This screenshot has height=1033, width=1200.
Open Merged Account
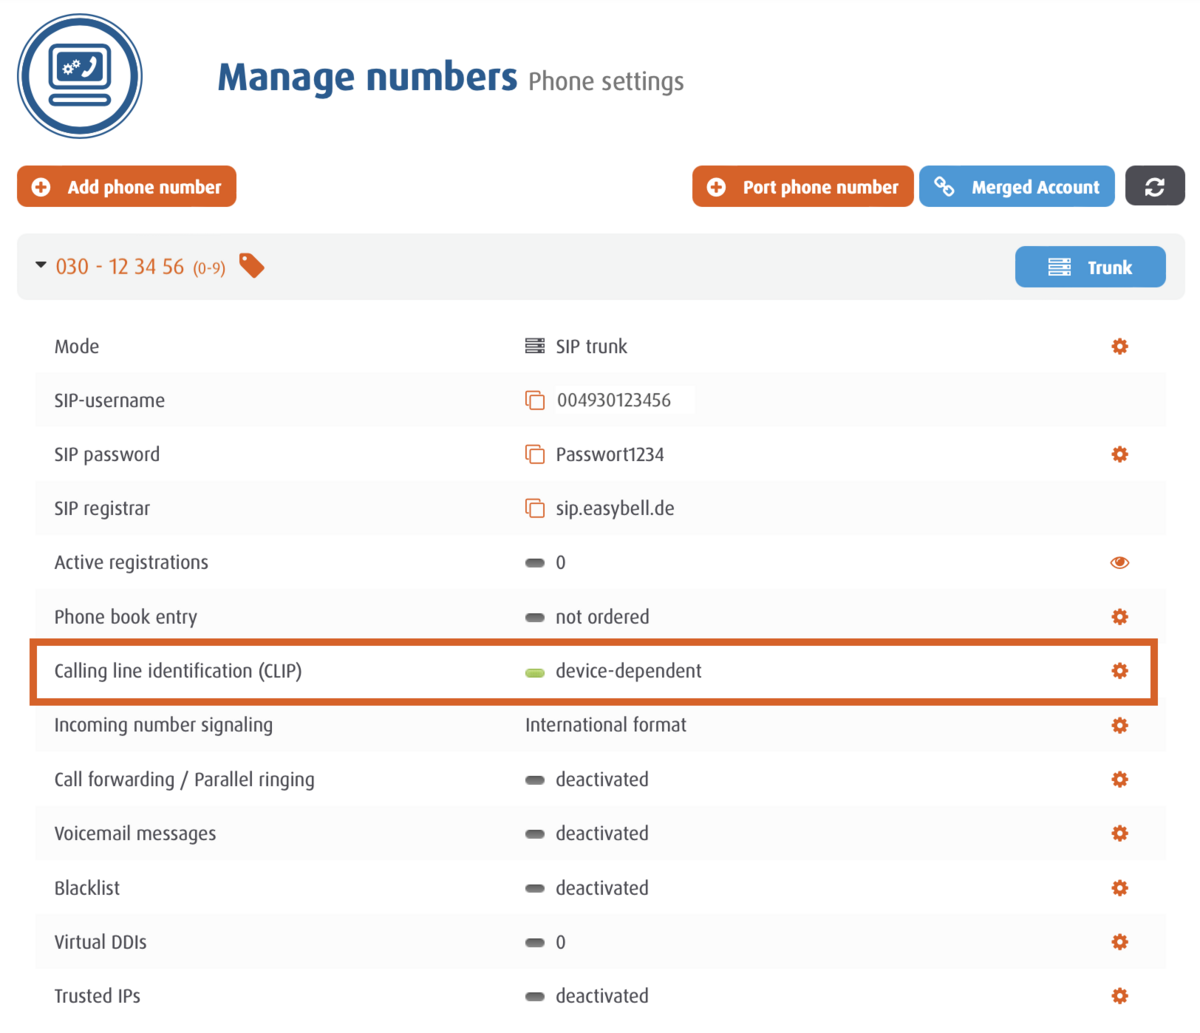[1016, 187]
